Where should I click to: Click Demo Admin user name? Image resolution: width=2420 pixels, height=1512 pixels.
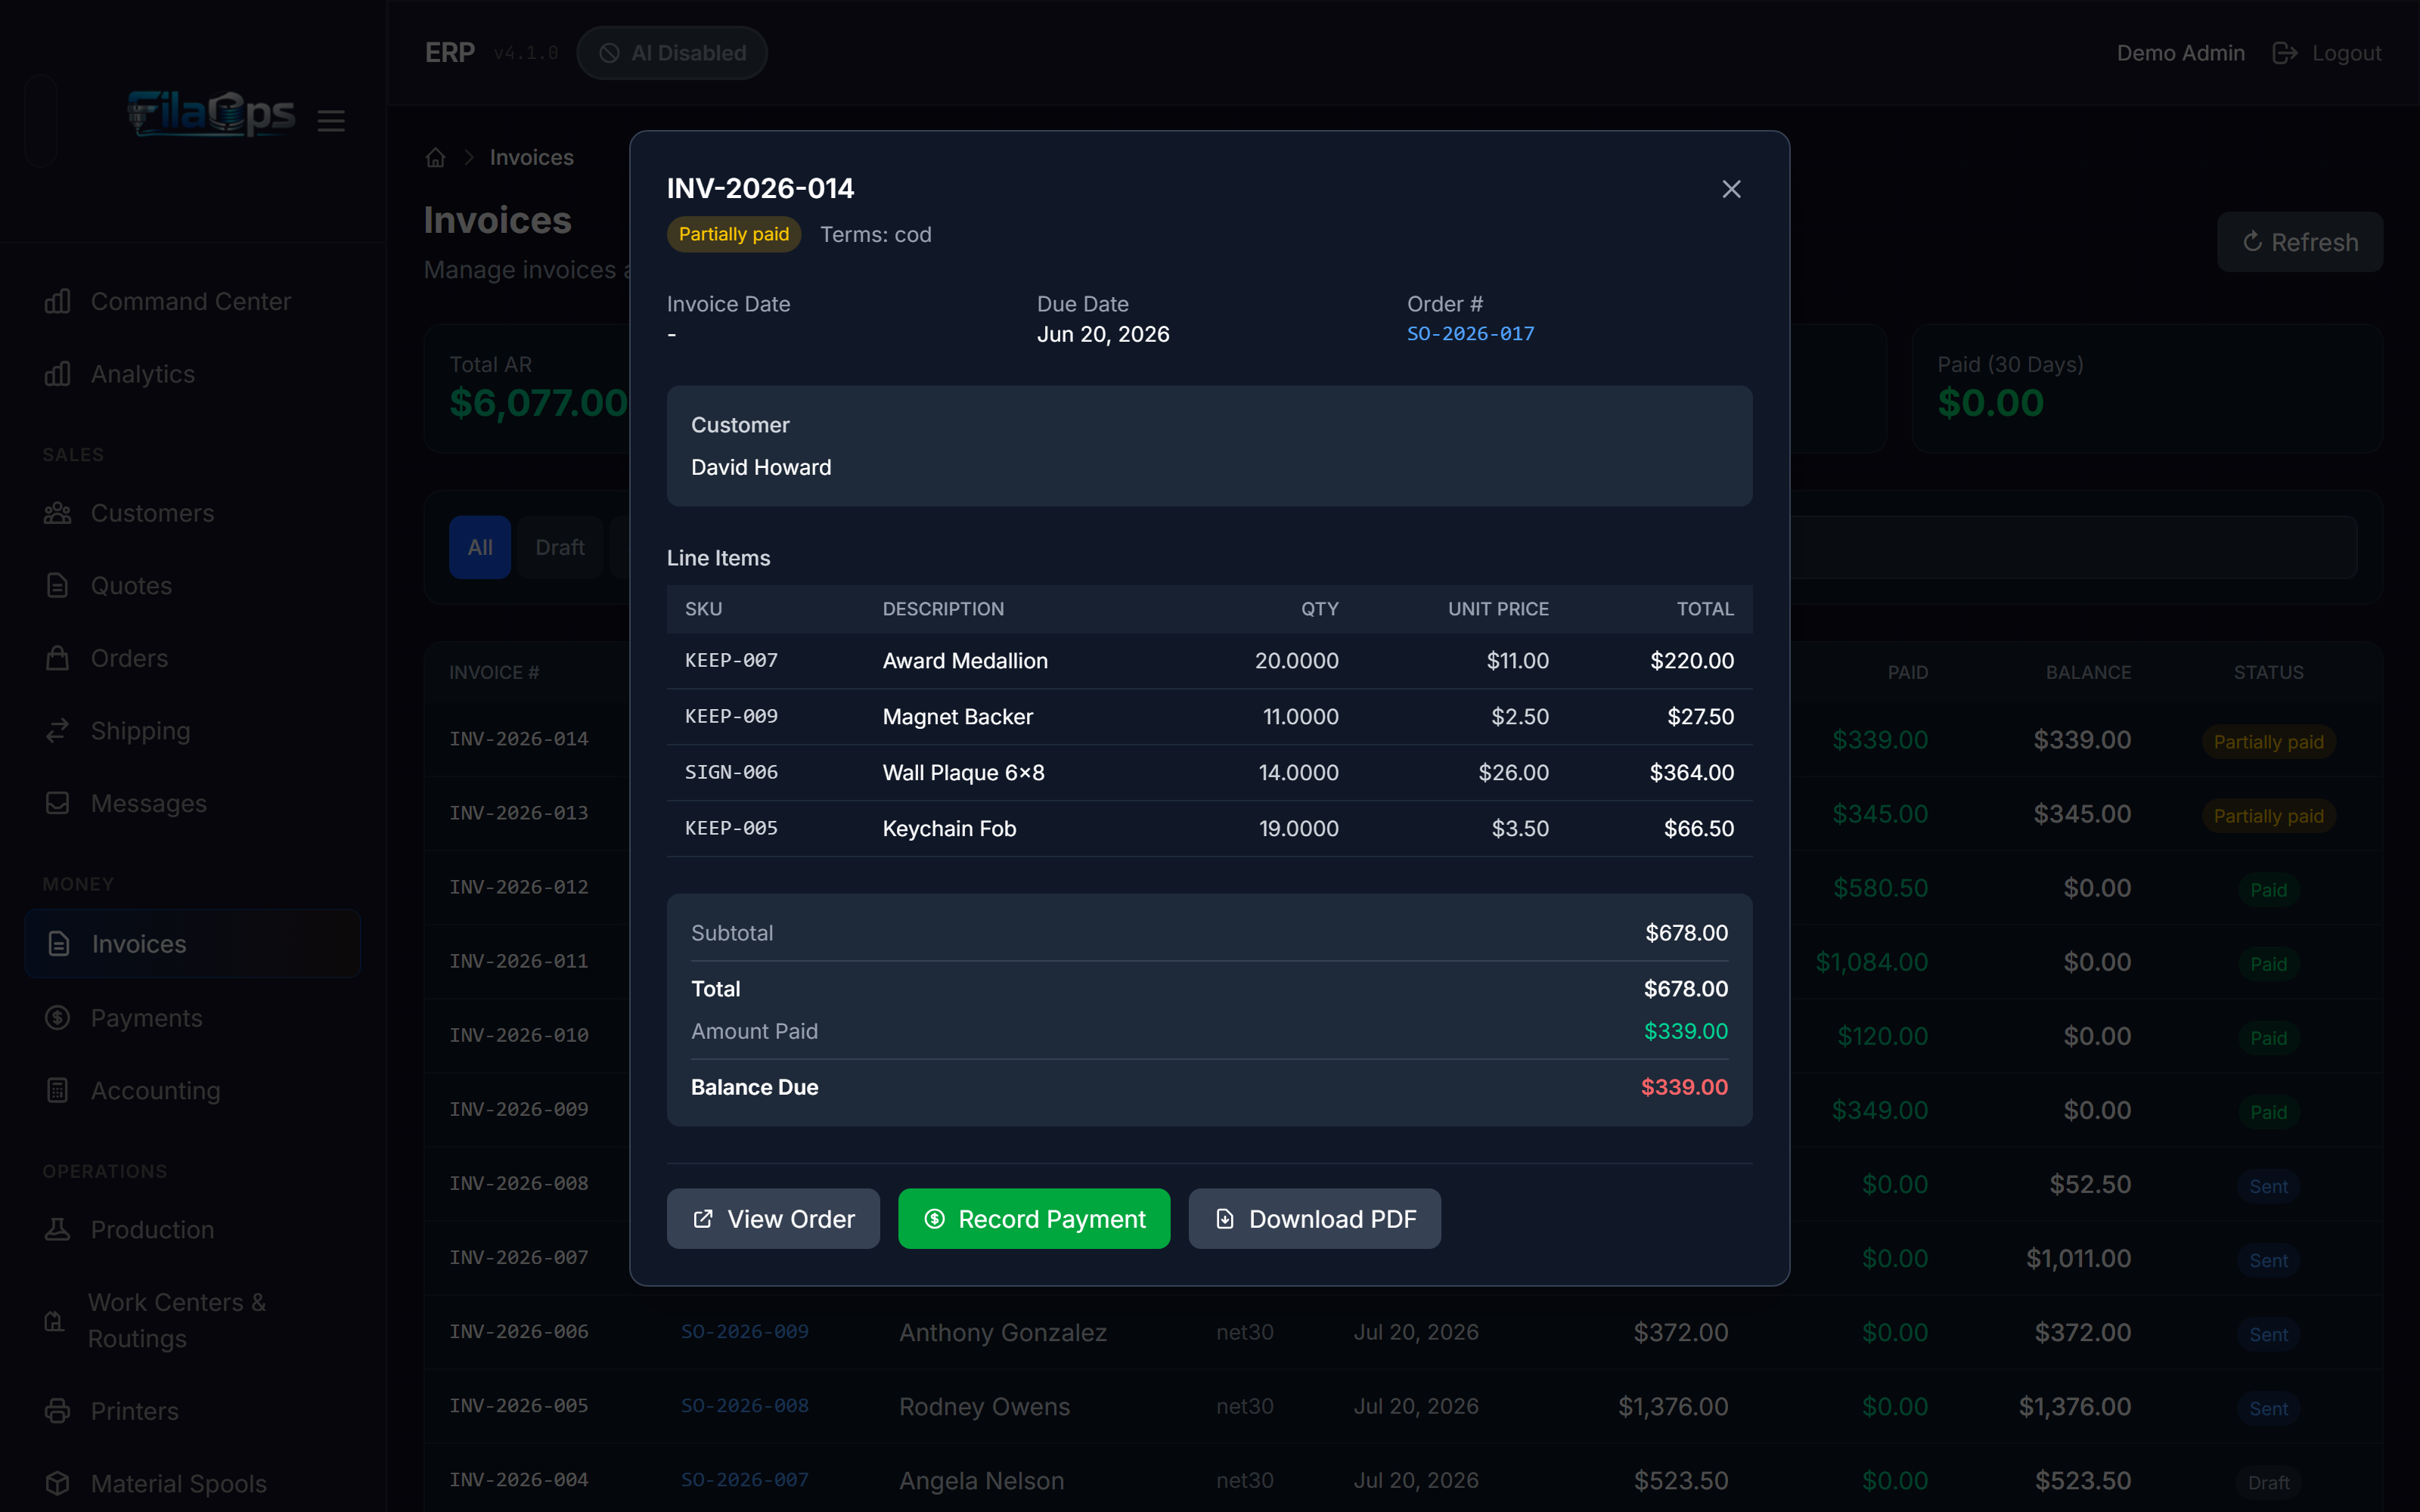pos(2180,53)
